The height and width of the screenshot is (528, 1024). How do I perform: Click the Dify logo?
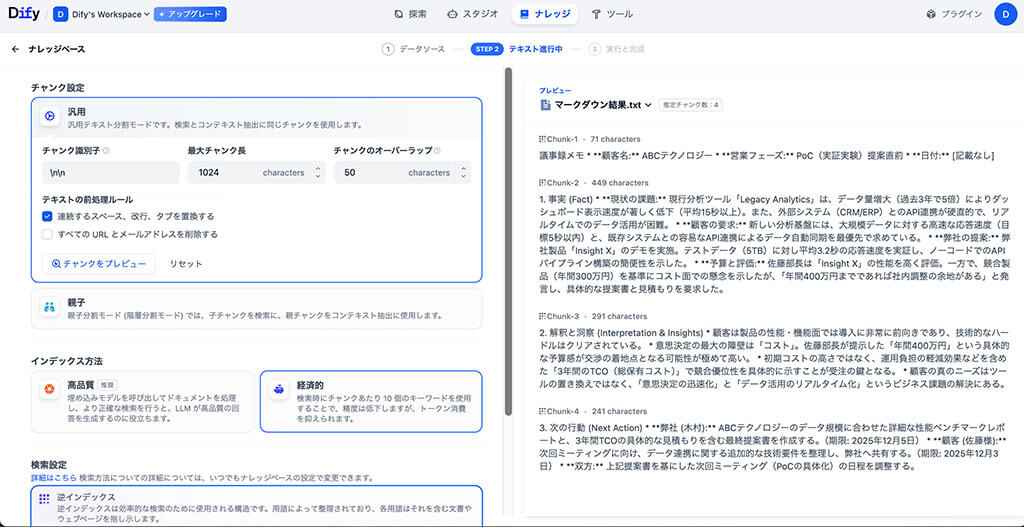tap(22, 14)
